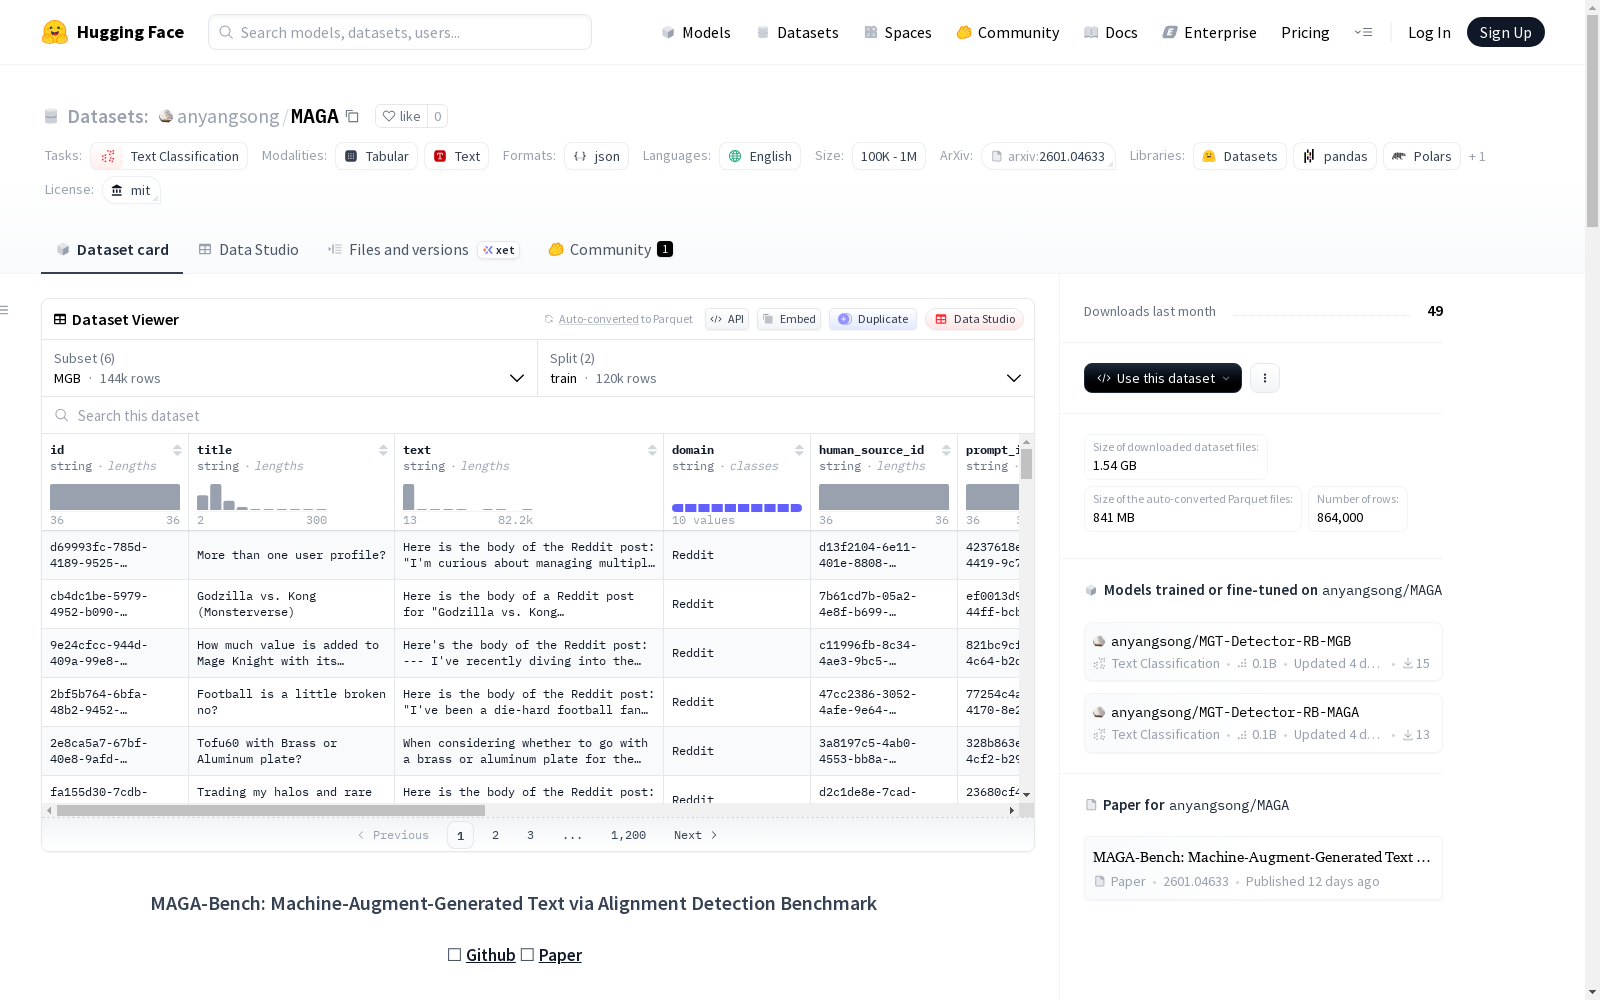Image resolution: width=1600 pixels, height=1000 pixels.
Task: Open the anyangsong/MGT-Detector-RB-MAGA model
Action: tap(1263, 723)
